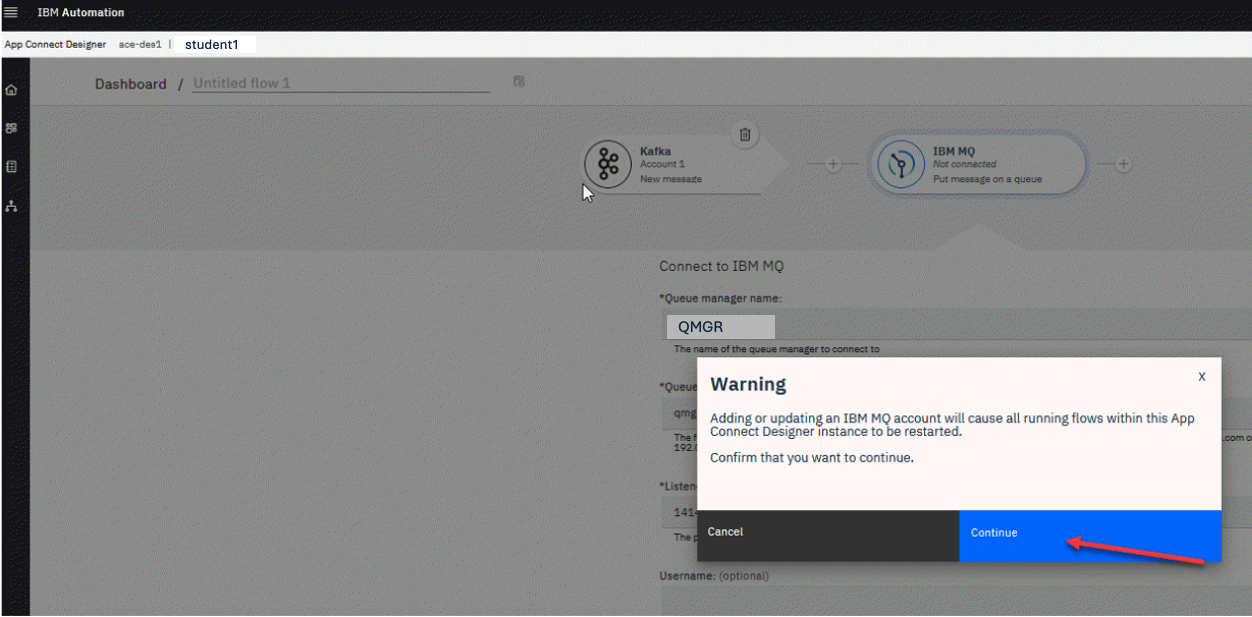Viewport: 1252px width, 617px height.
Task: Open the Templates icon in left sidebar
Action: click(x=11, y=167)
